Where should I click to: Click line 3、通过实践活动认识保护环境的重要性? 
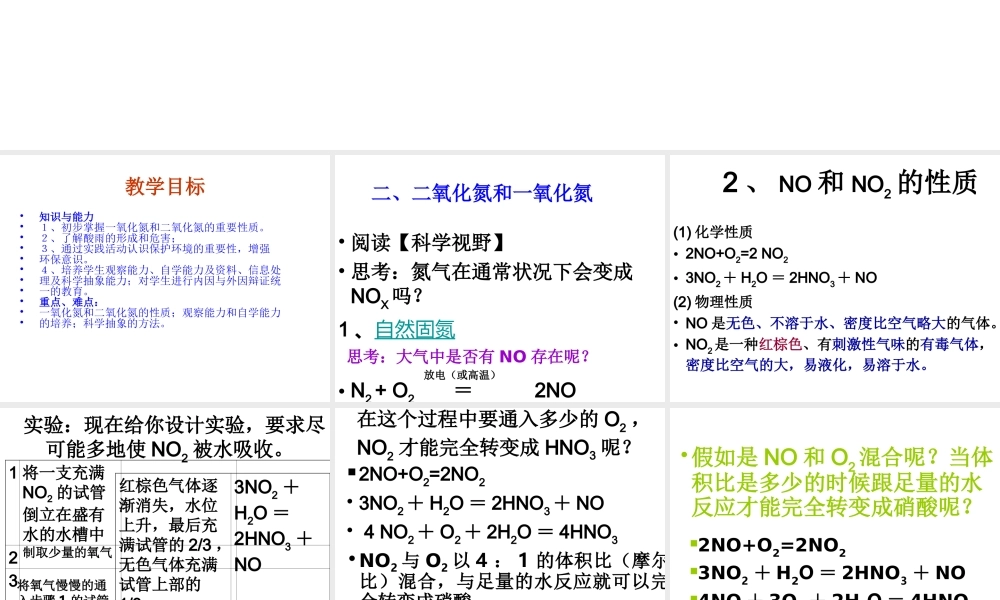coord(155,249)
